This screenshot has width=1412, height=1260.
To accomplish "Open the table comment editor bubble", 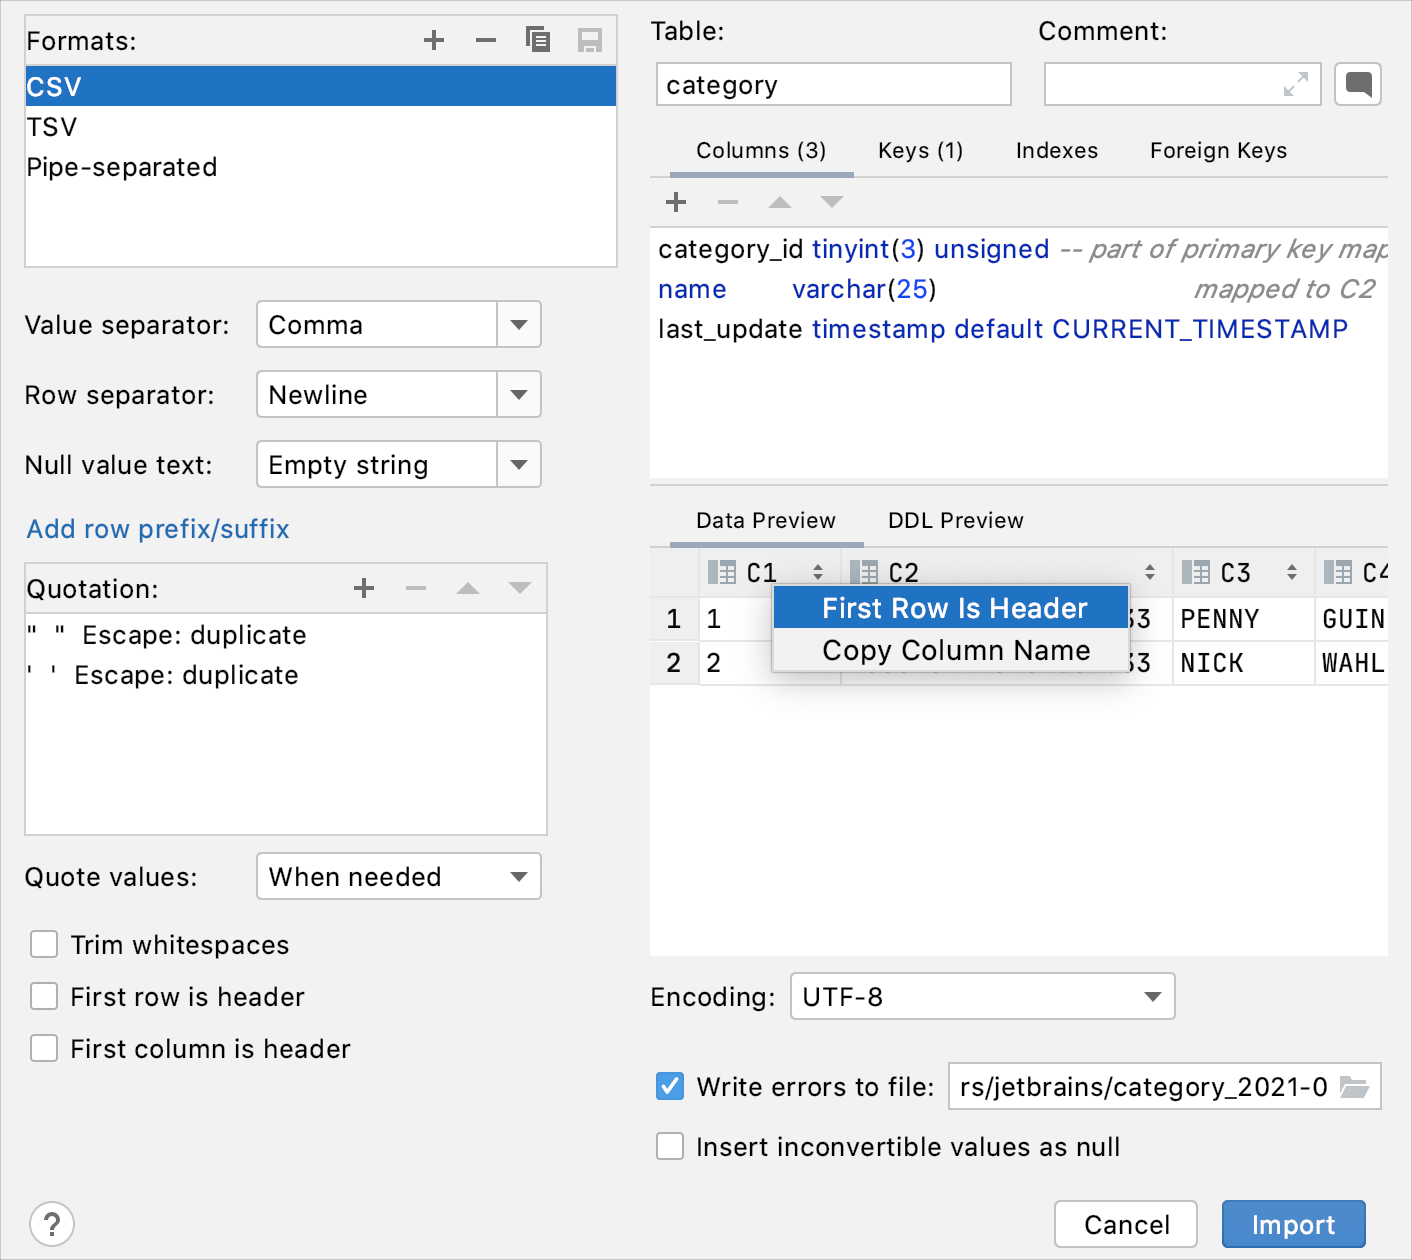I will [x=1357, y=84].
